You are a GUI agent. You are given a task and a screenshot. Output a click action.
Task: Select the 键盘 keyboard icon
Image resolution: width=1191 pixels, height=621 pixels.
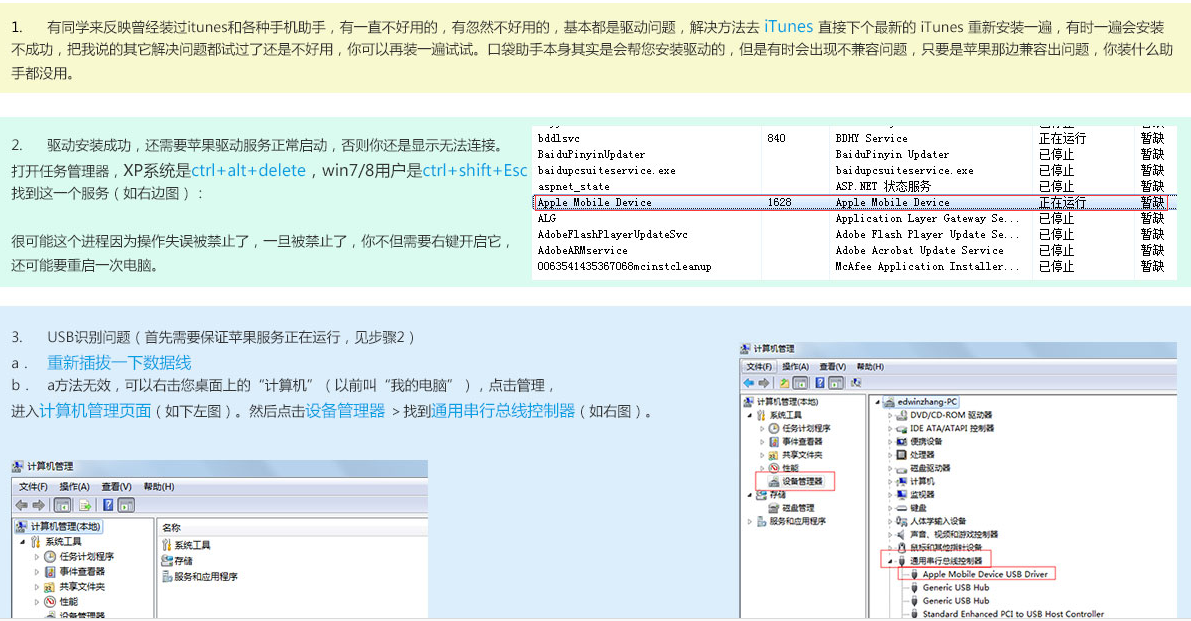901,508
